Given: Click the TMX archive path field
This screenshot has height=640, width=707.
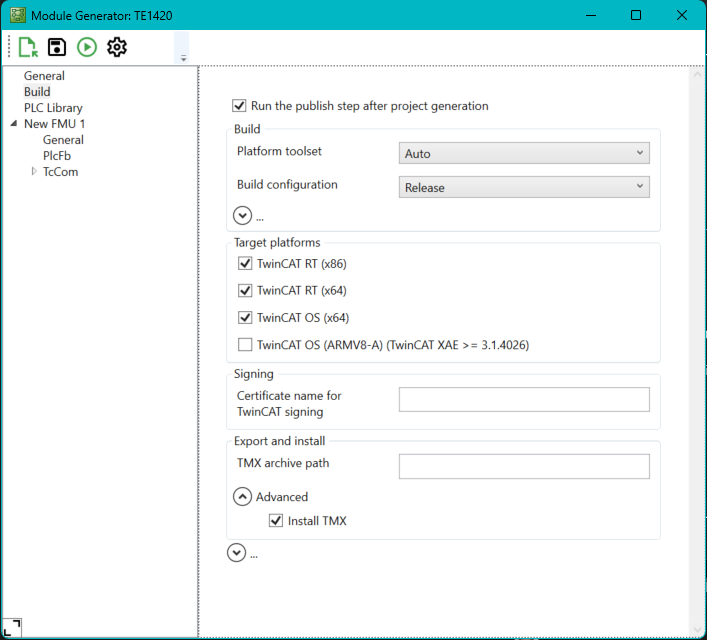Looking at the screenshot, I should pos(524,467).
